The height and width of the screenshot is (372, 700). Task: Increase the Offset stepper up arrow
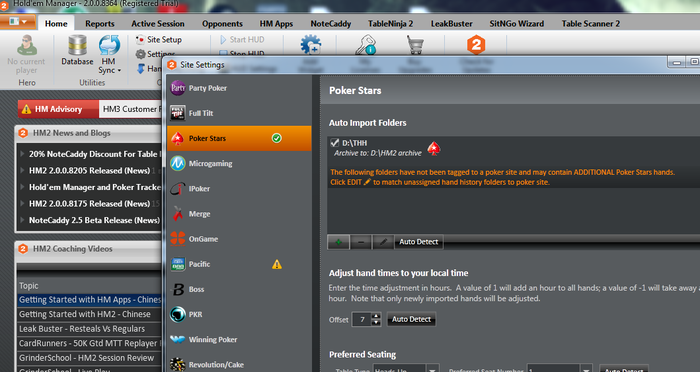click(x=376, y=316)
